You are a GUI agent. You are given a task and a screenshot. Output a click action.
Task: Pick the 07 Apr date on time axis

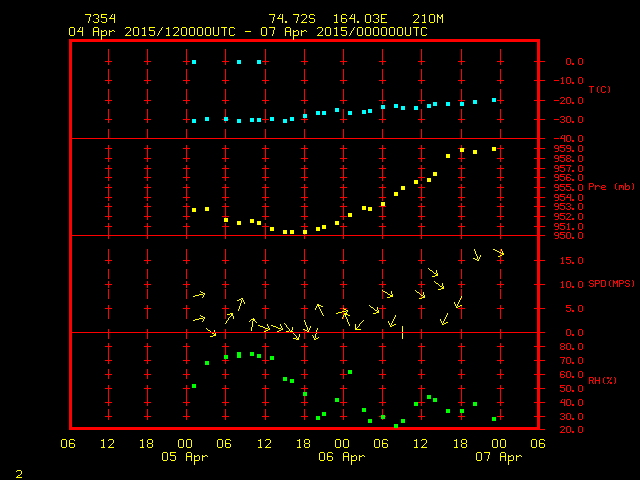pos(498,457)
